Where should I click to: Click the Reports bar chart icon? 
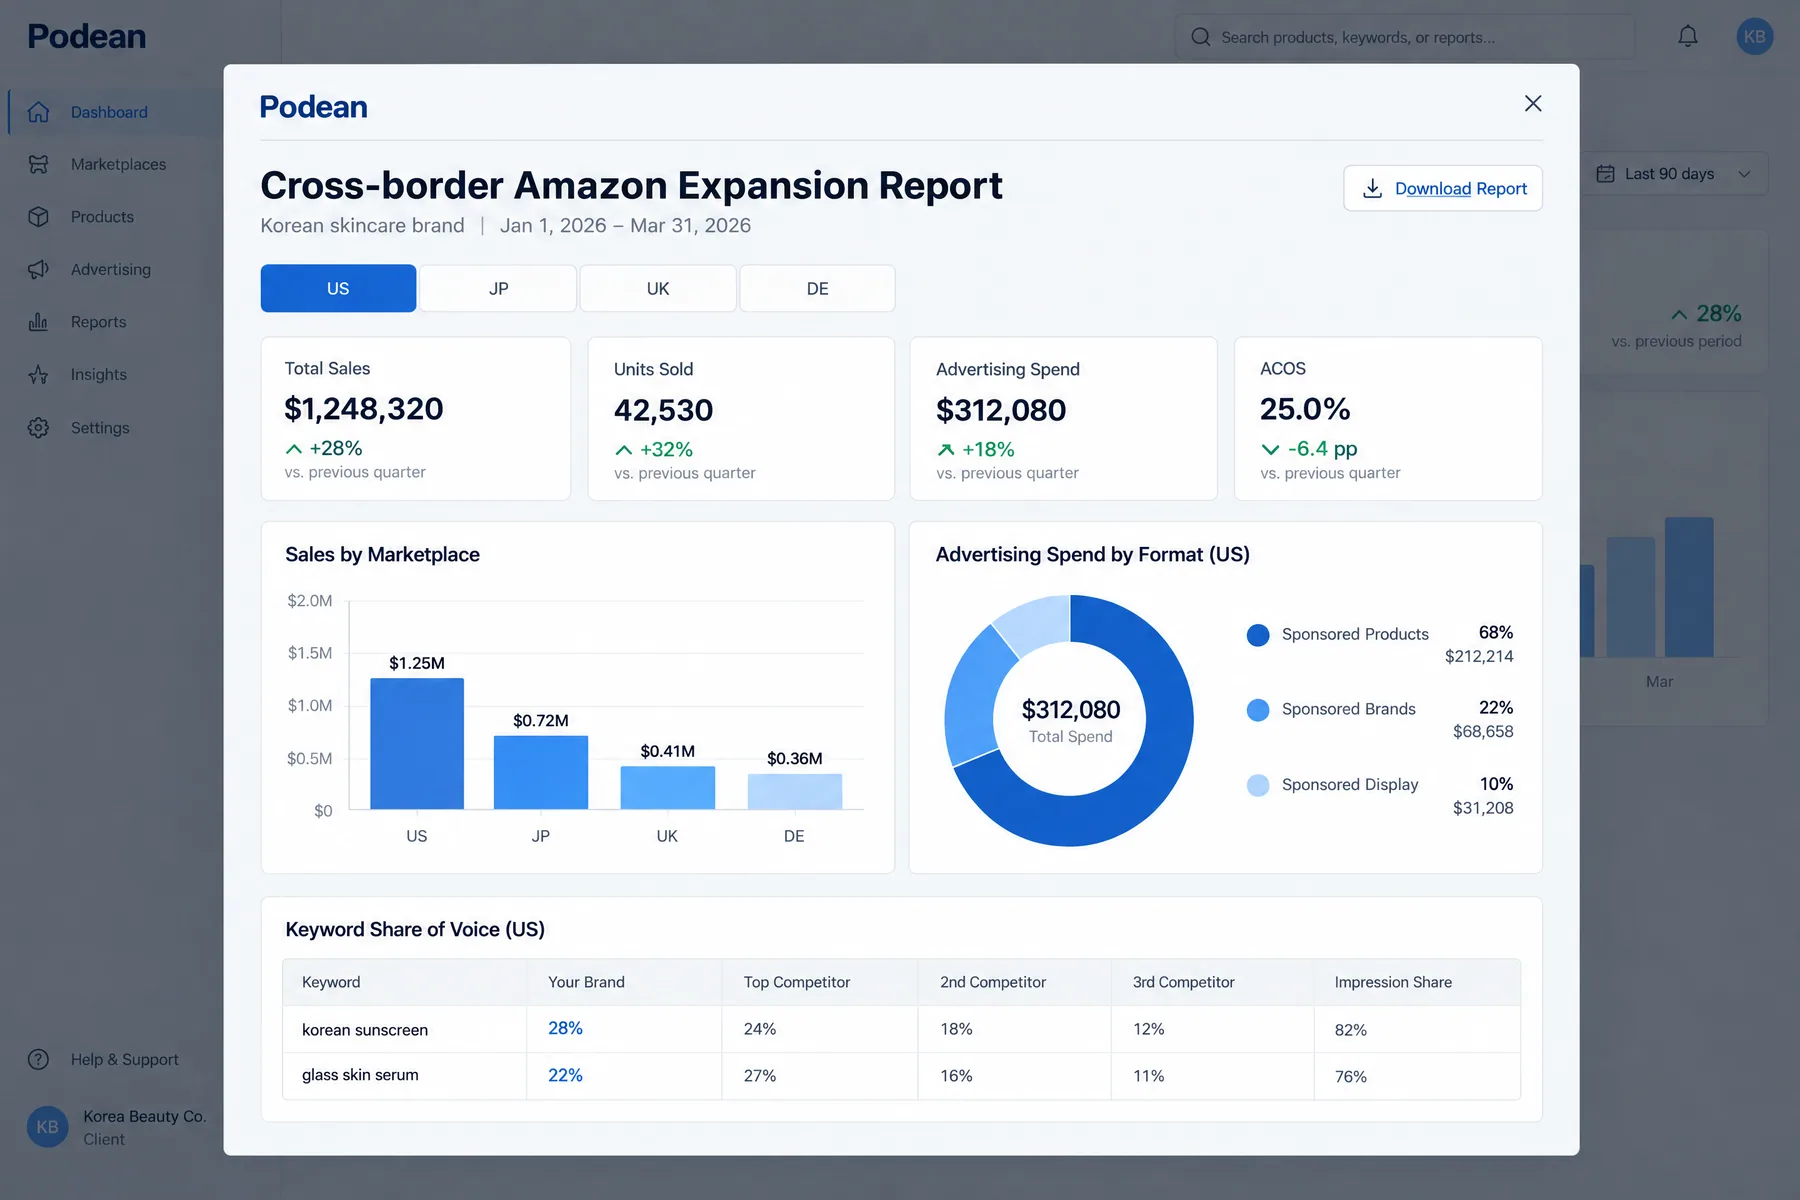point(38,322)
